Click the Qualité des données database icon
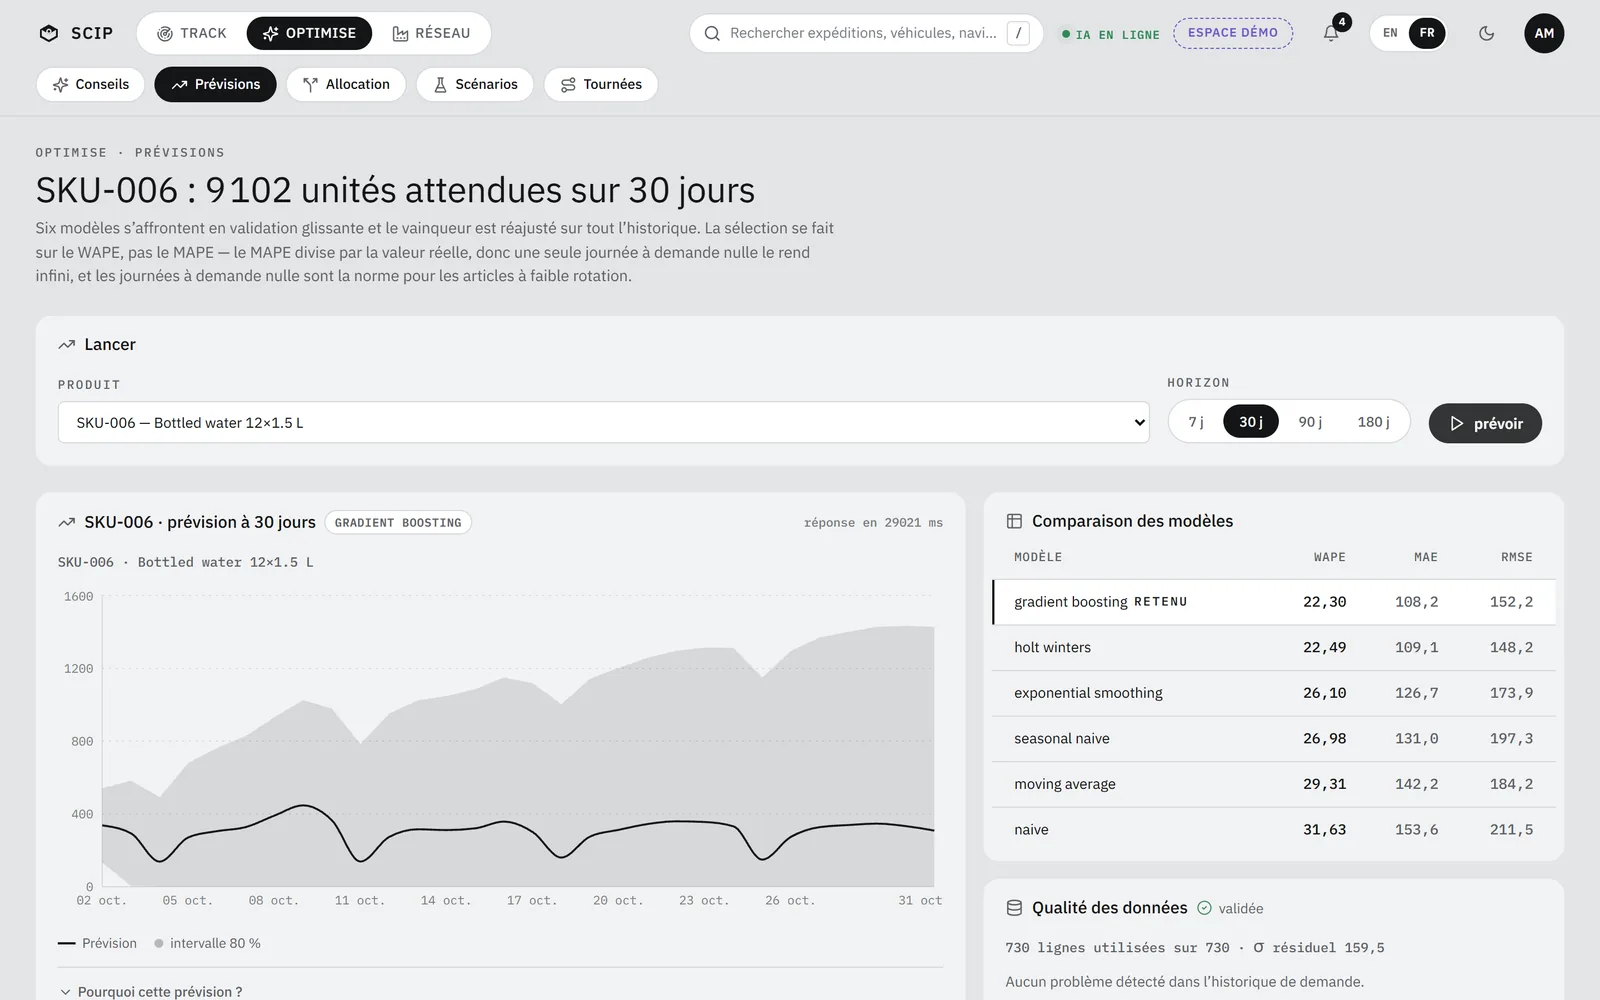 (x=1014, y=908)
